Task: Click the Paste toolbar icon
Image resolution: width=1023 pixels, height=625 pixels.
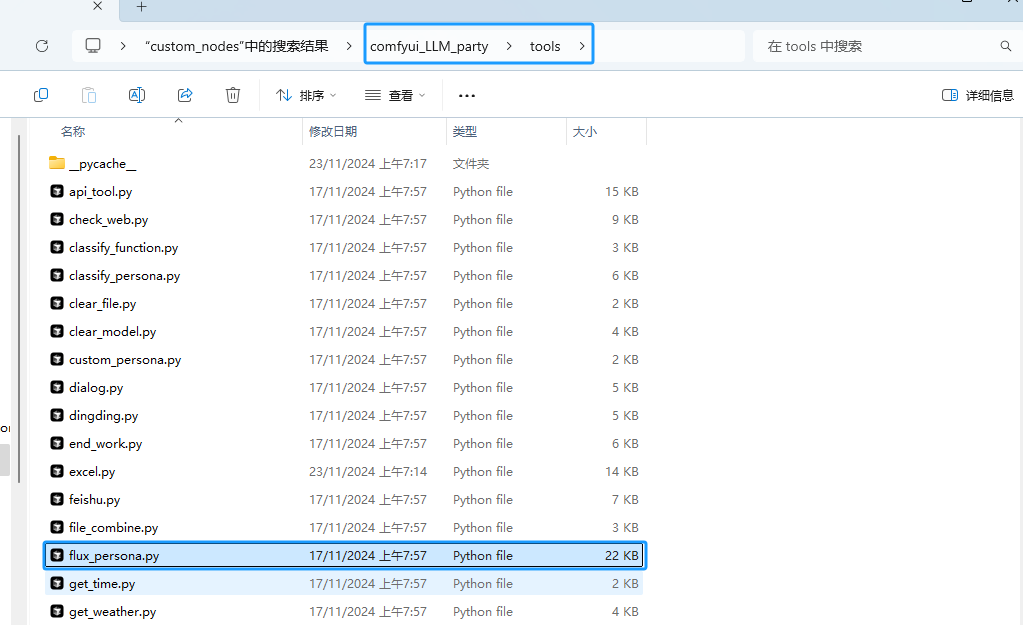Action: [x=89, y=95]
